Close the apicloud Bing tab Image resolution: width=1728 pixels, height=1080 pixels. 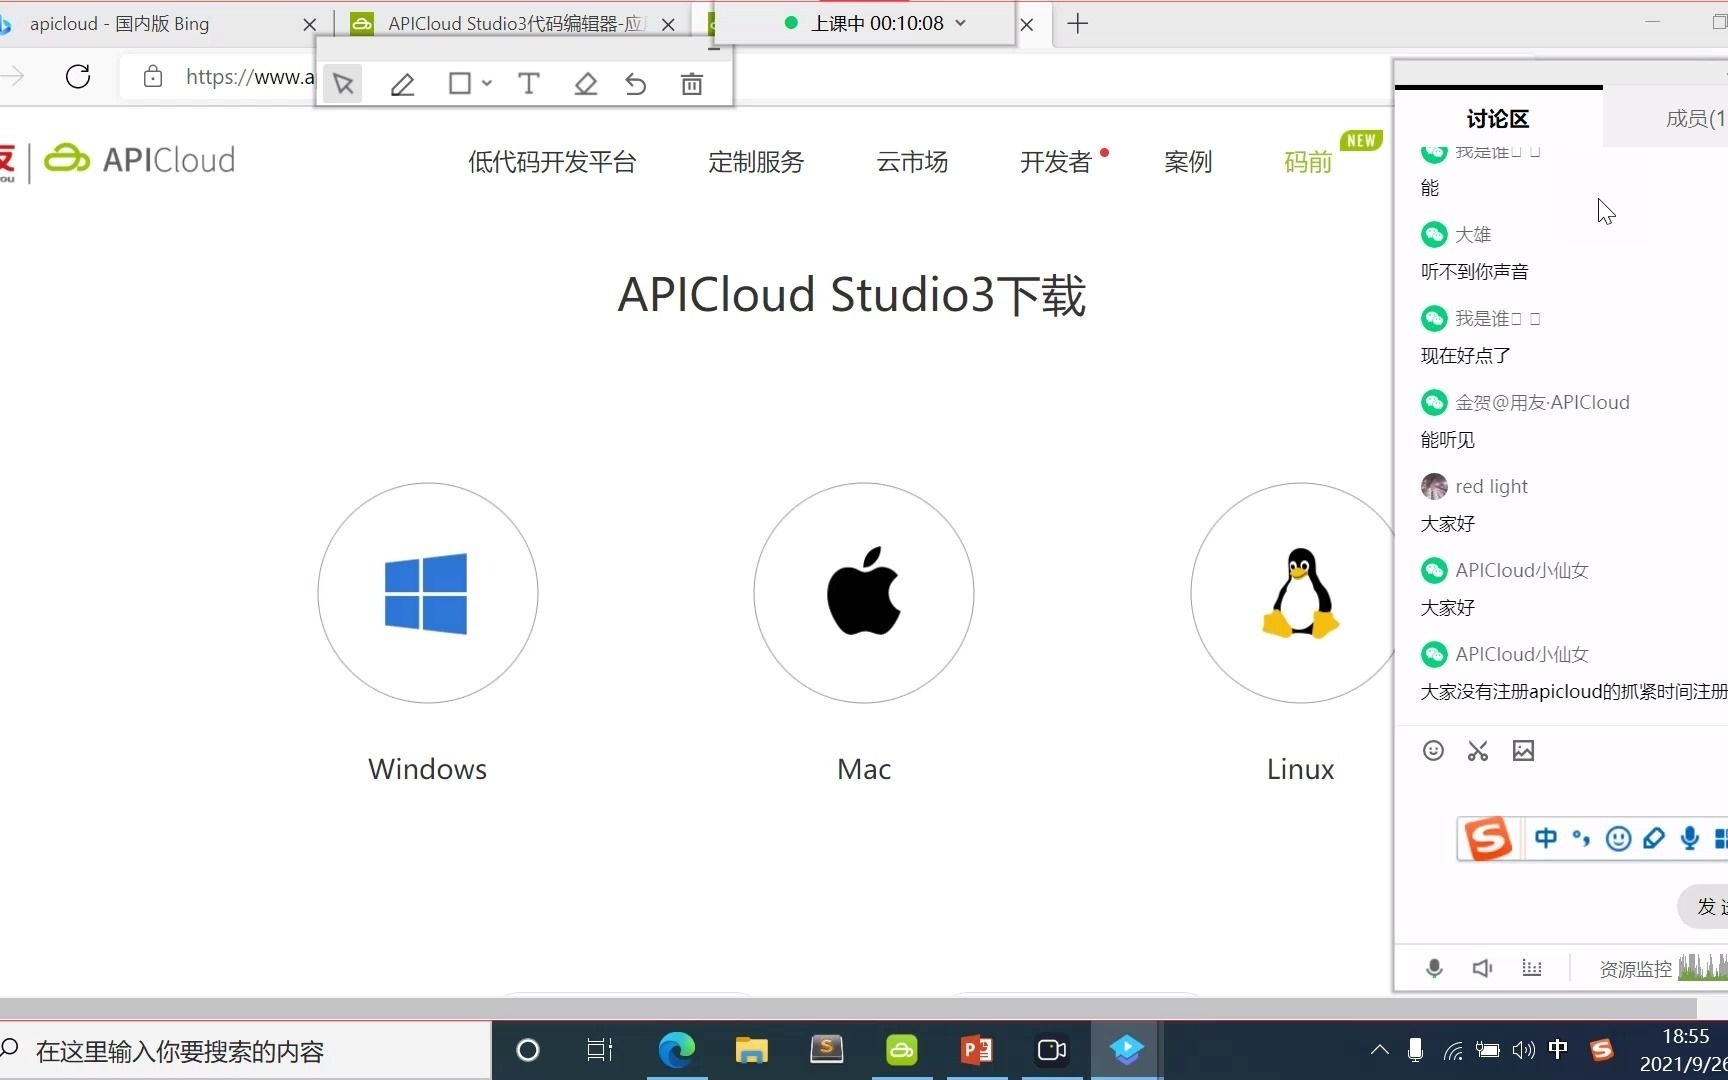[309, 24]
